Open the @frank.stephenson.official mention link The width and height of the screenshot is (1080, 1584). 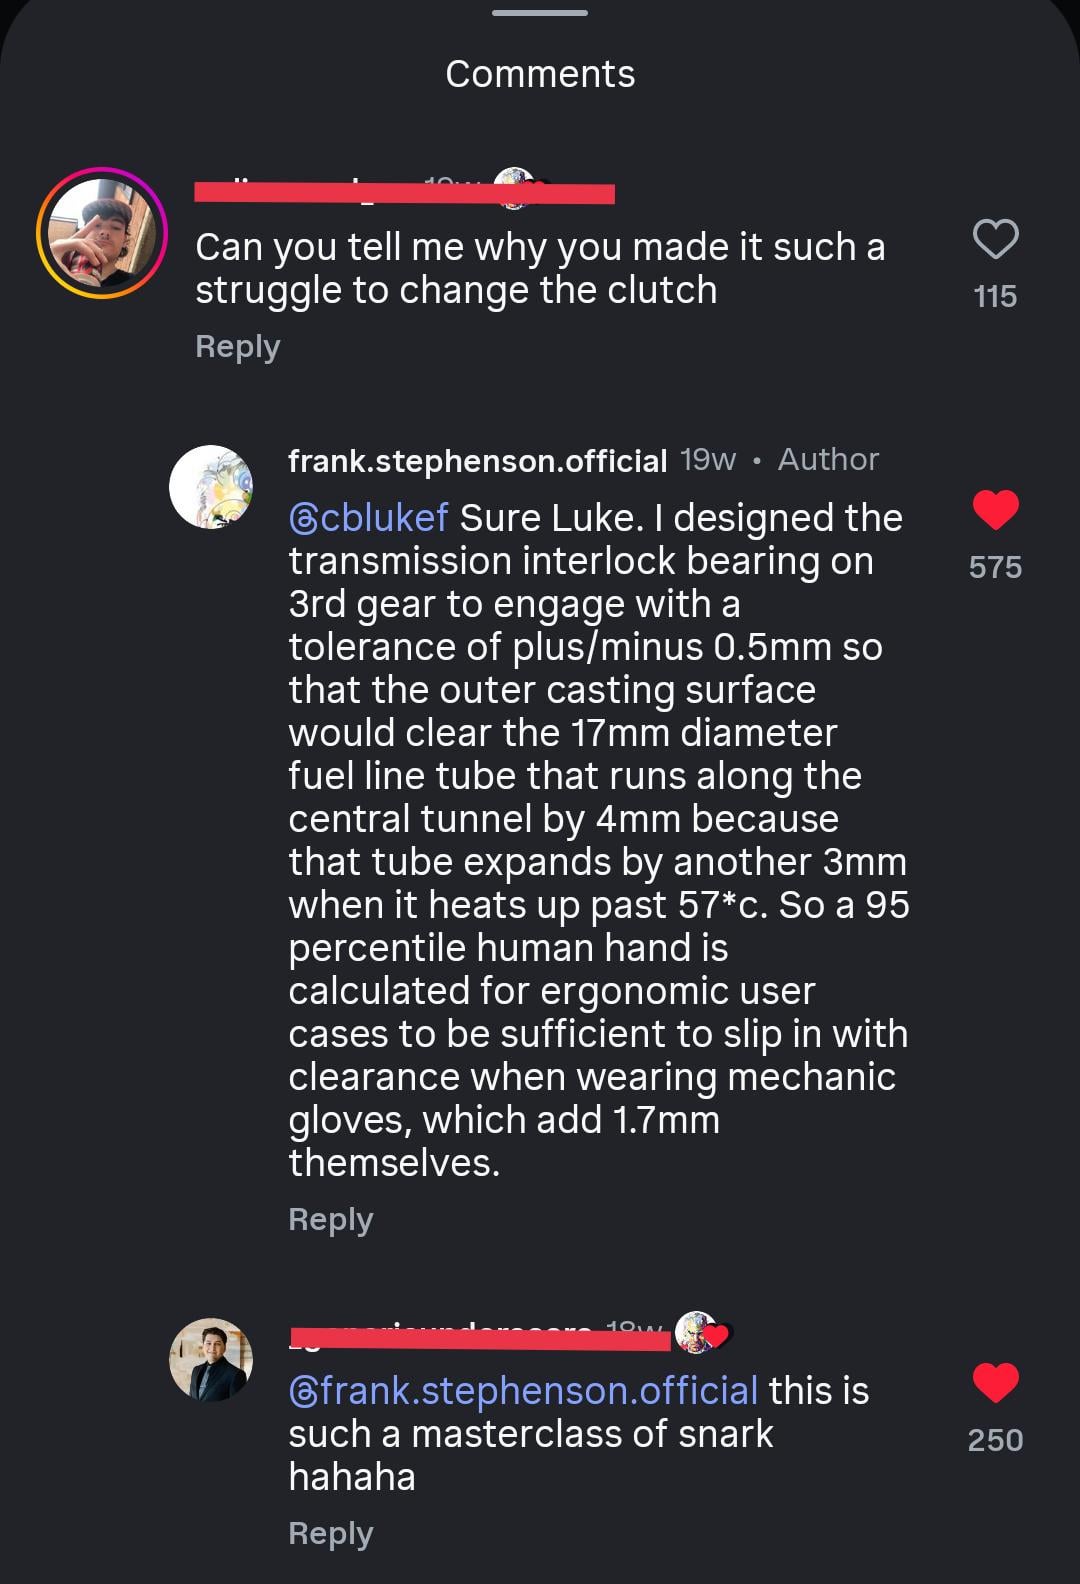tap(523, 1391)
